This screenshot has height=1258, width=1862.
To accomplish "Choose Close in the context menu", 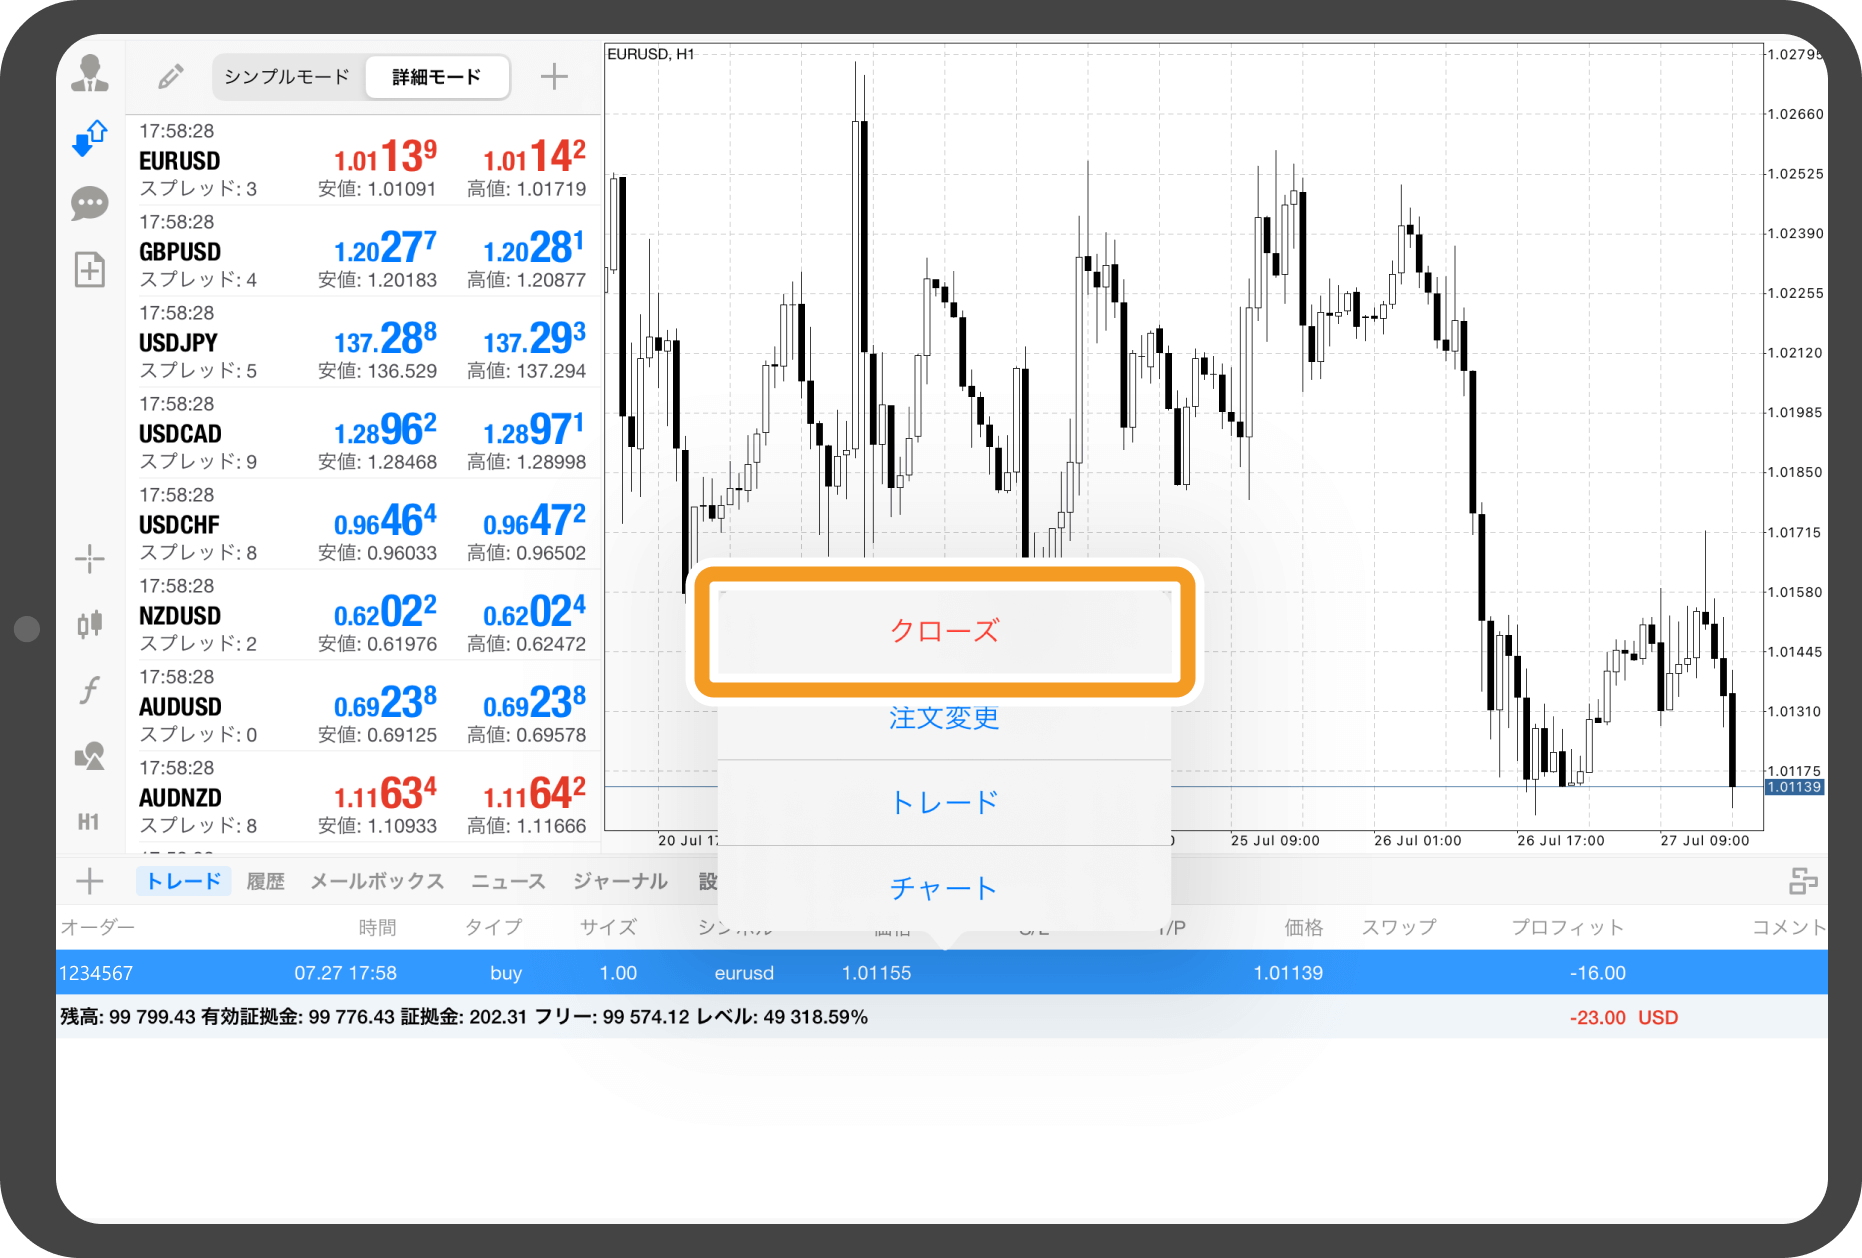I will pos(945,631).
